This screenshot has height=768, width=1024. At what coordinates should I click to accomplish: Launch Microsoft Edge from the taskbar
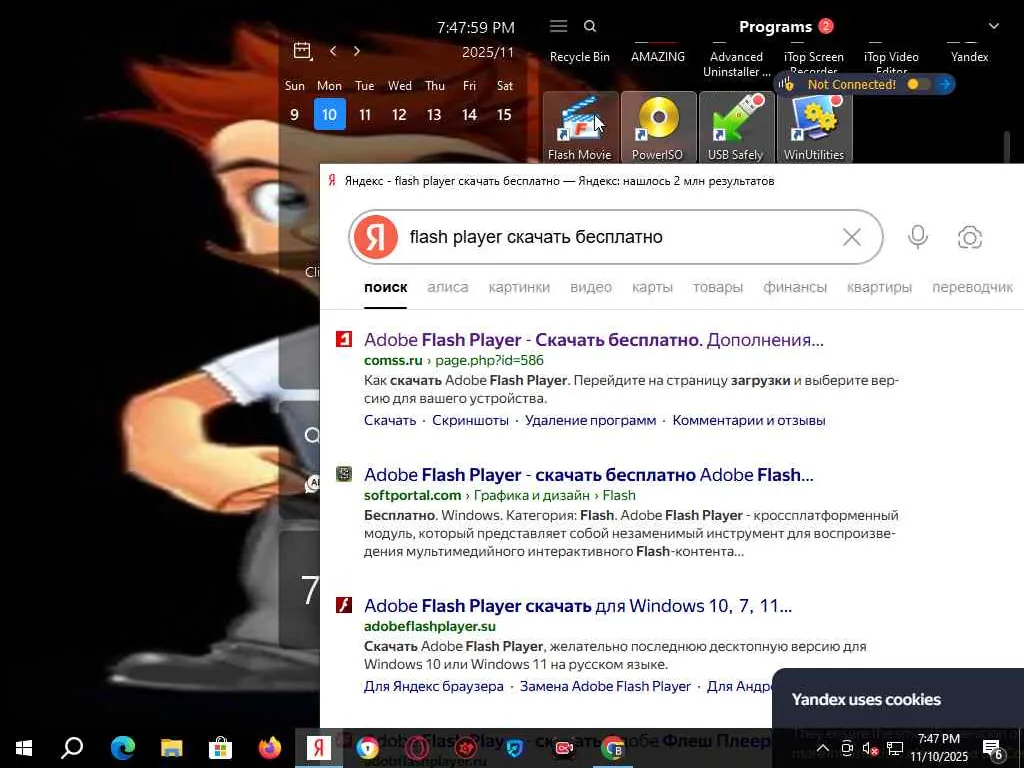tap(122, 748)
